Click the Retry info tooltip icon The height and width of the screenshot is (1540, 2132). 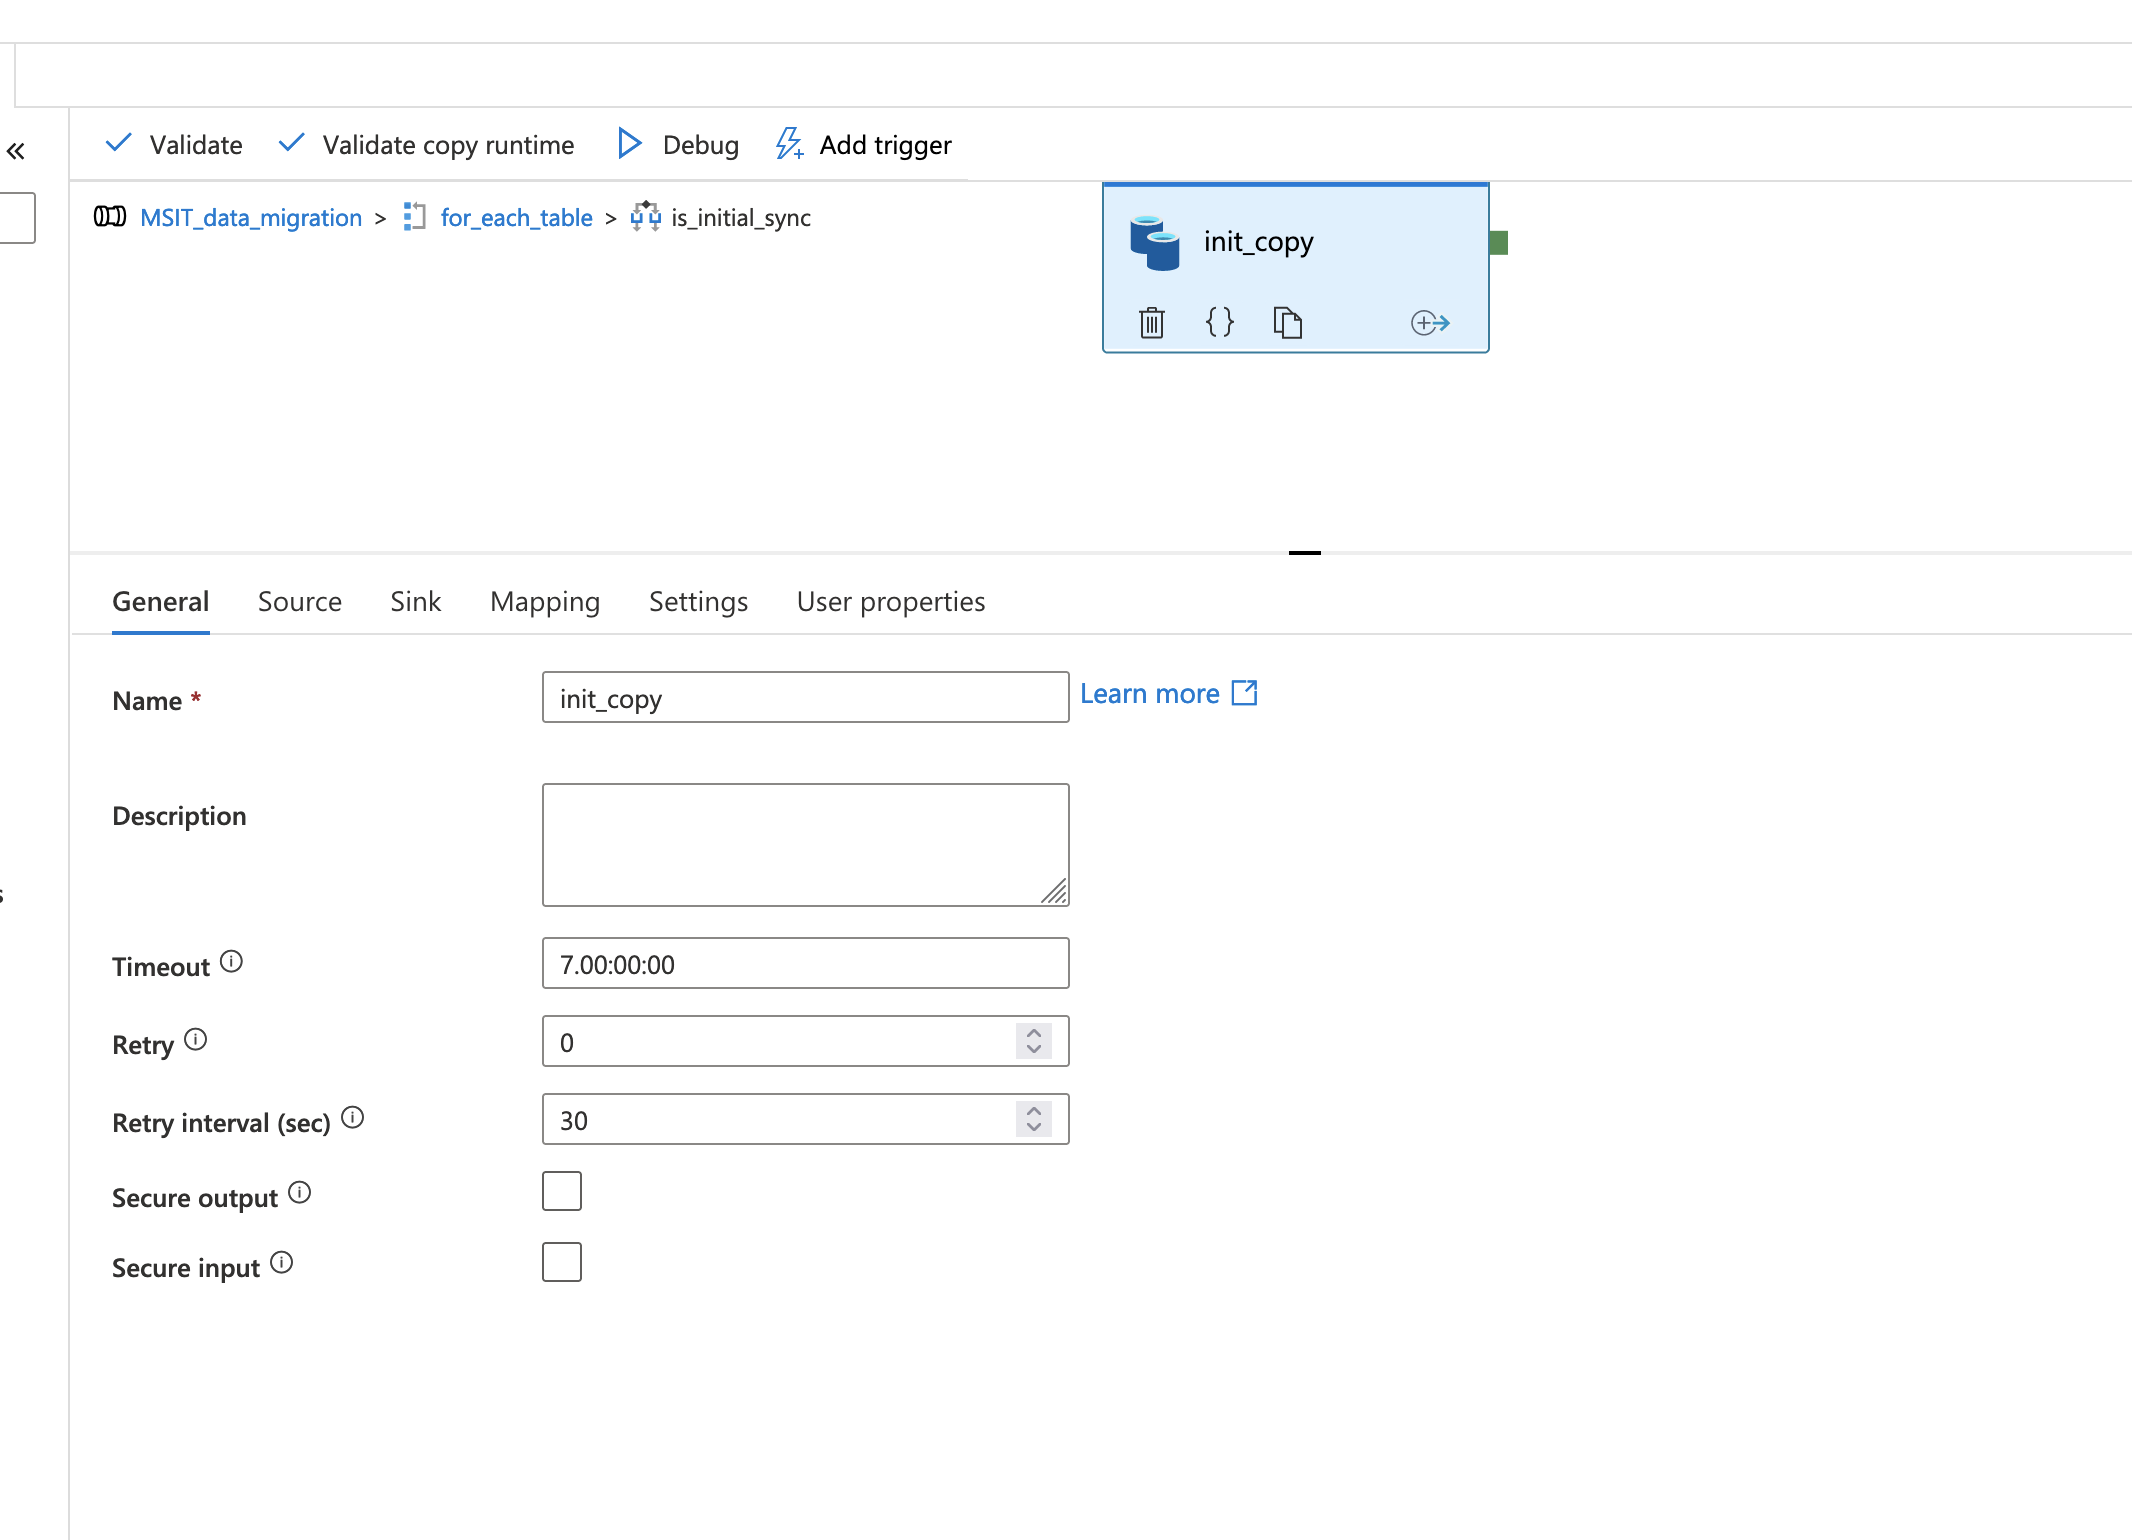point(196,1038)
